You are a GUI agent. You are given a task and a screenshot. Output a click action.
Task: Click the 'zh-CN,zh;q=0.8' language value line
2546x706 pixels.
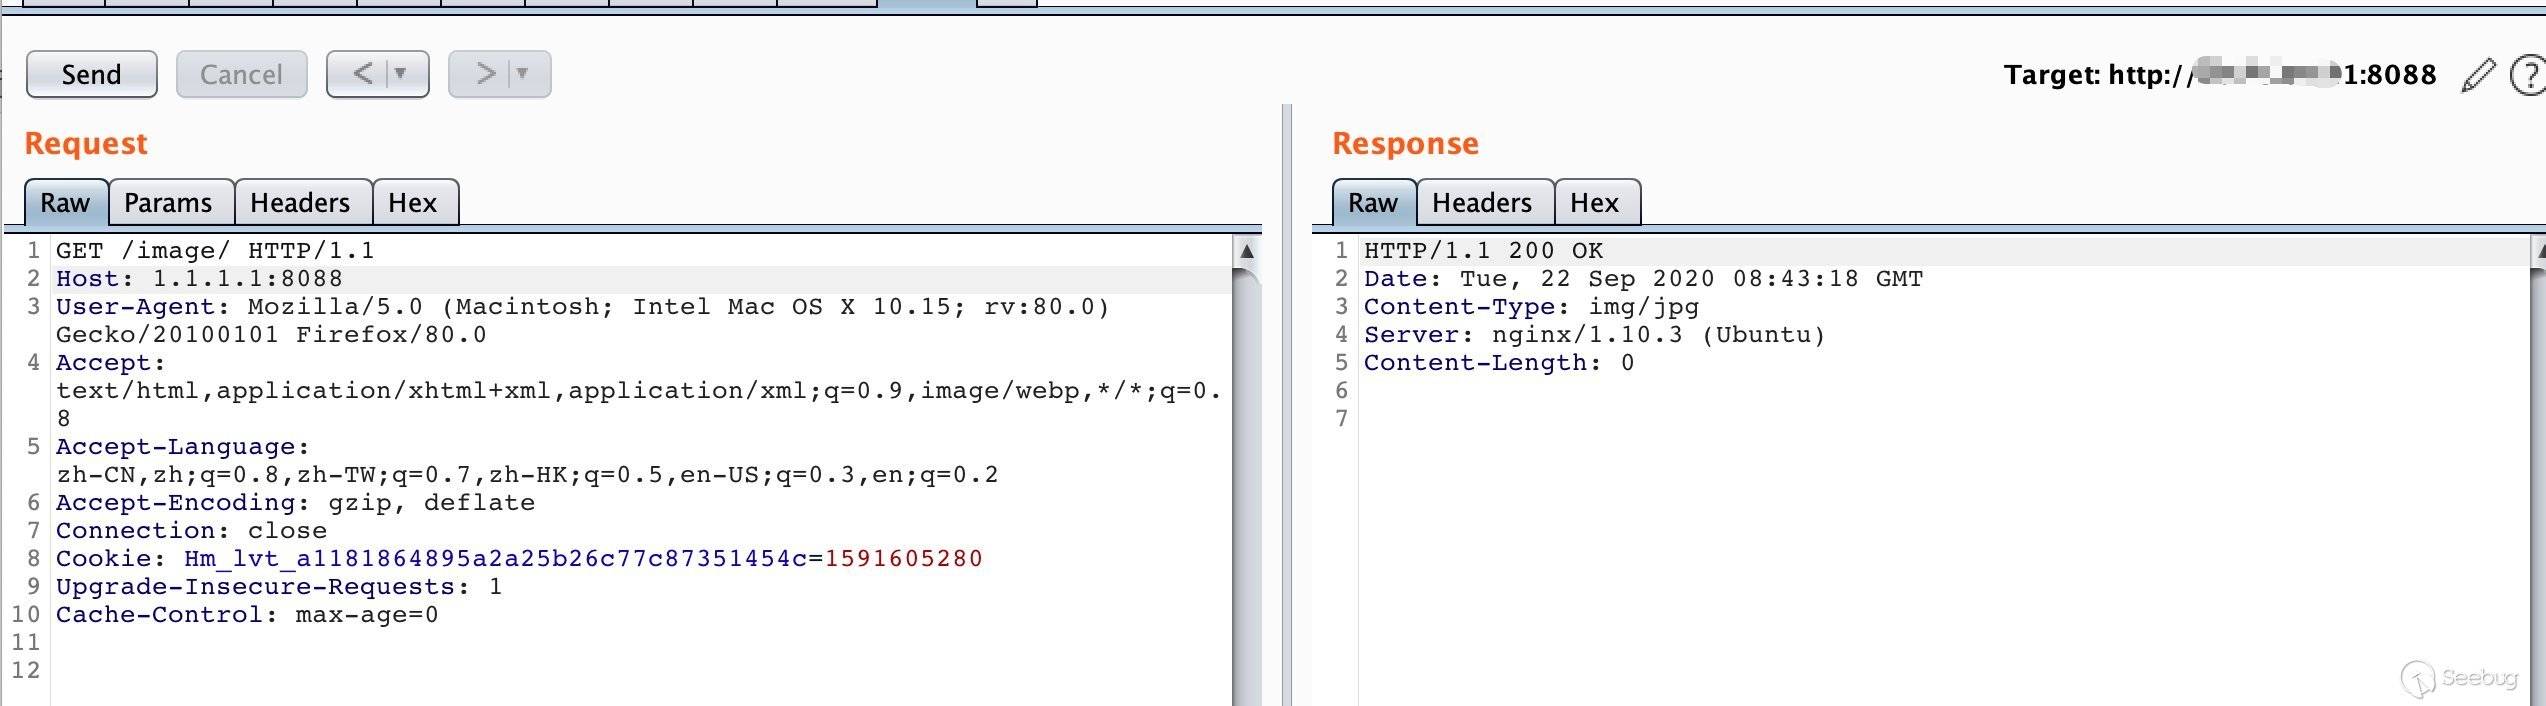point(527,475)
